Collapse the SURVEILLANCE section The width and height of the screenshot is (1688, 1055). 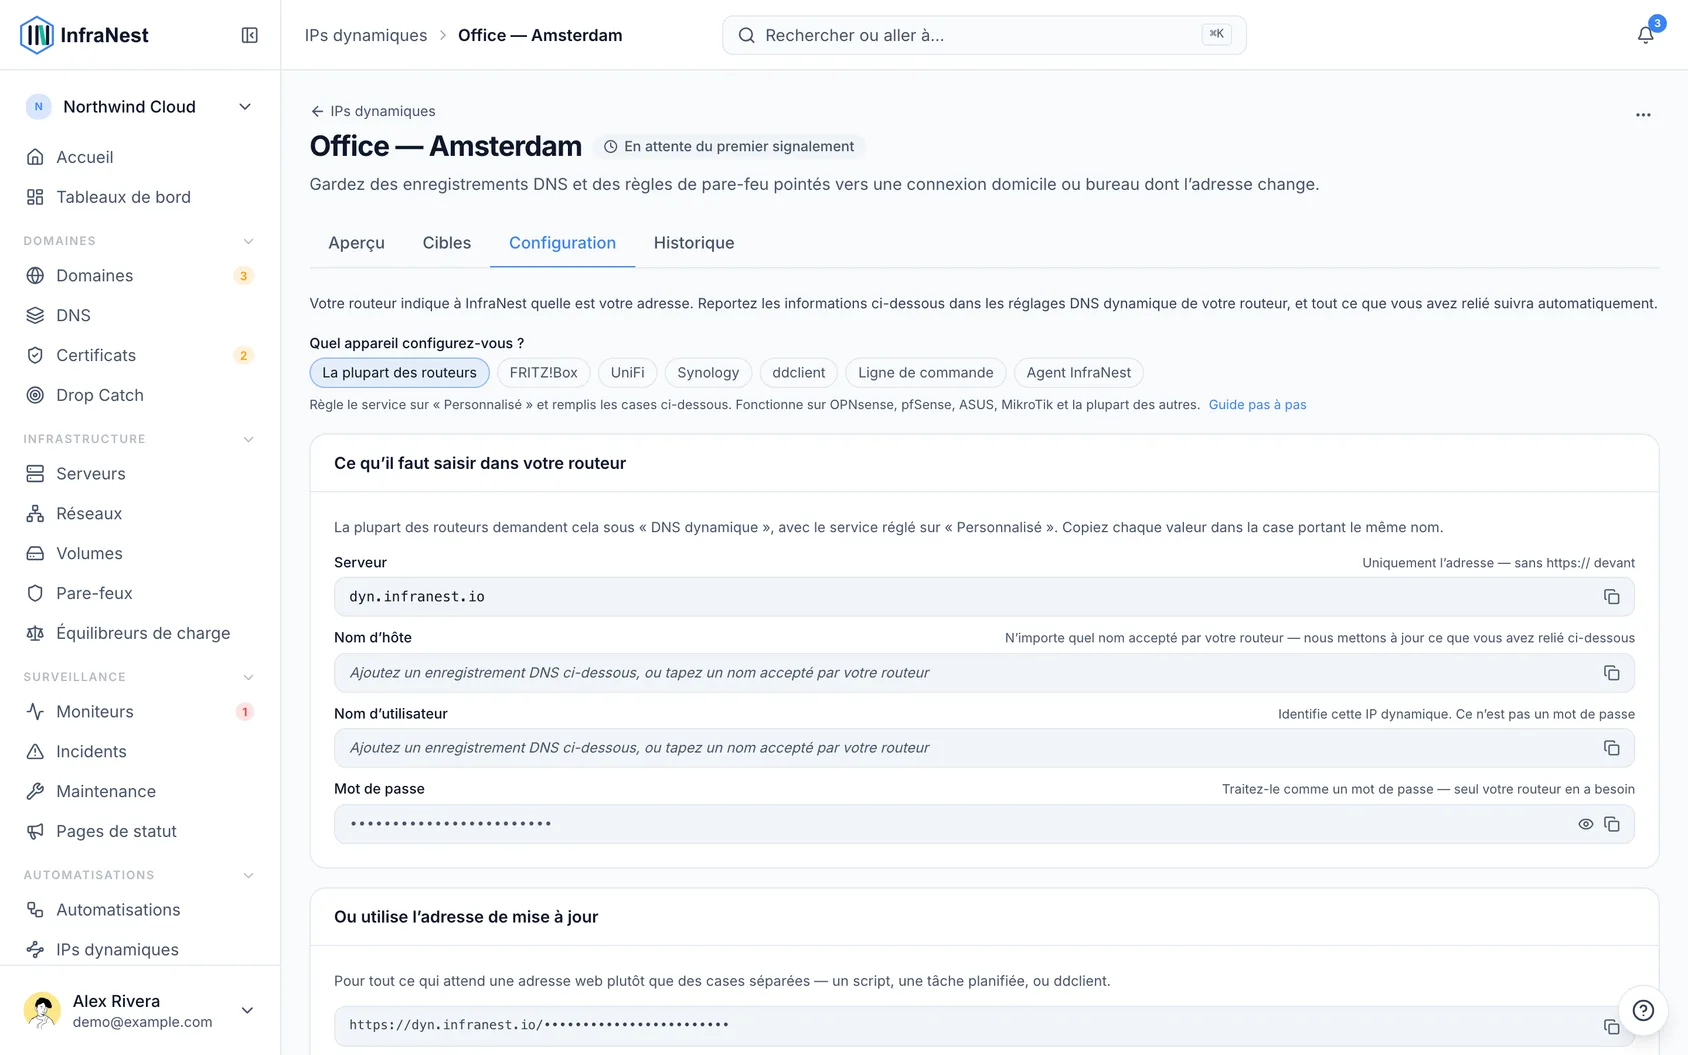[249, 677]
